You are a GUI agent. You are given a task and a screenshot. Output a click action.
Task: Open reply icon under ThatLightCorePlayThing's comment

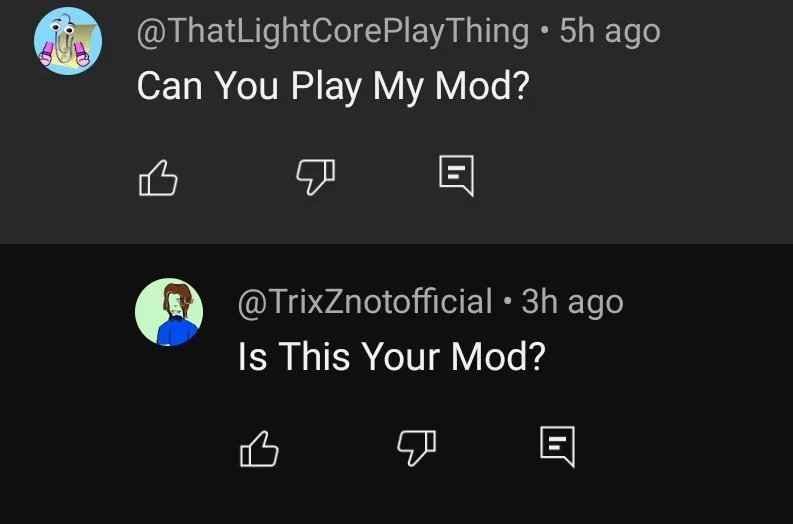tap(456, 177)
